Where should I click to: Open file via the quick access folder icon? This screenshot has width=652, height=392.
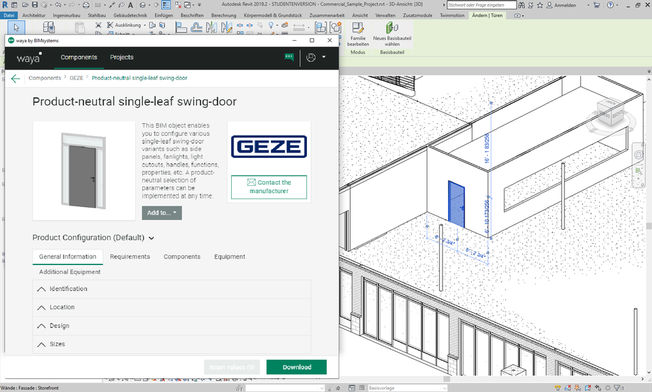[x=25, y=5]
